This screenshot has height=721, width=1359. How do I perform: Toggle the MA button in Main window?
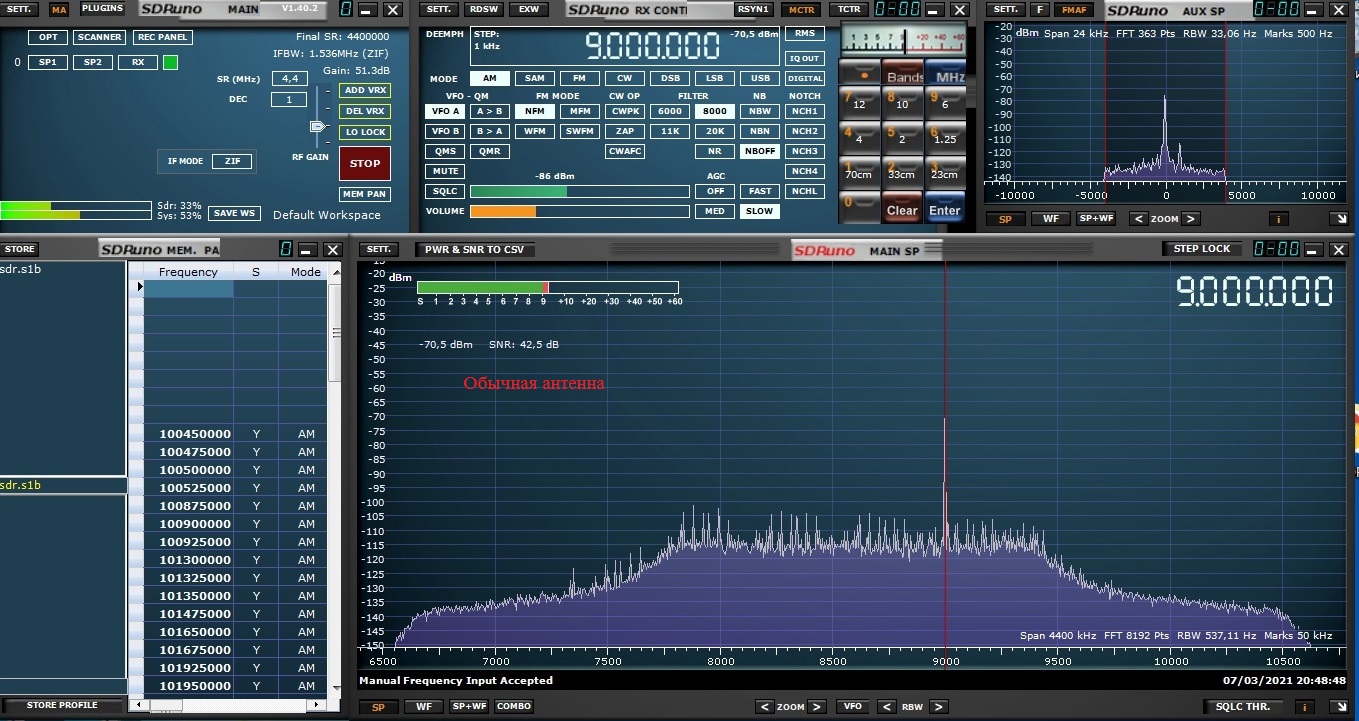click(x=59, y=9)
